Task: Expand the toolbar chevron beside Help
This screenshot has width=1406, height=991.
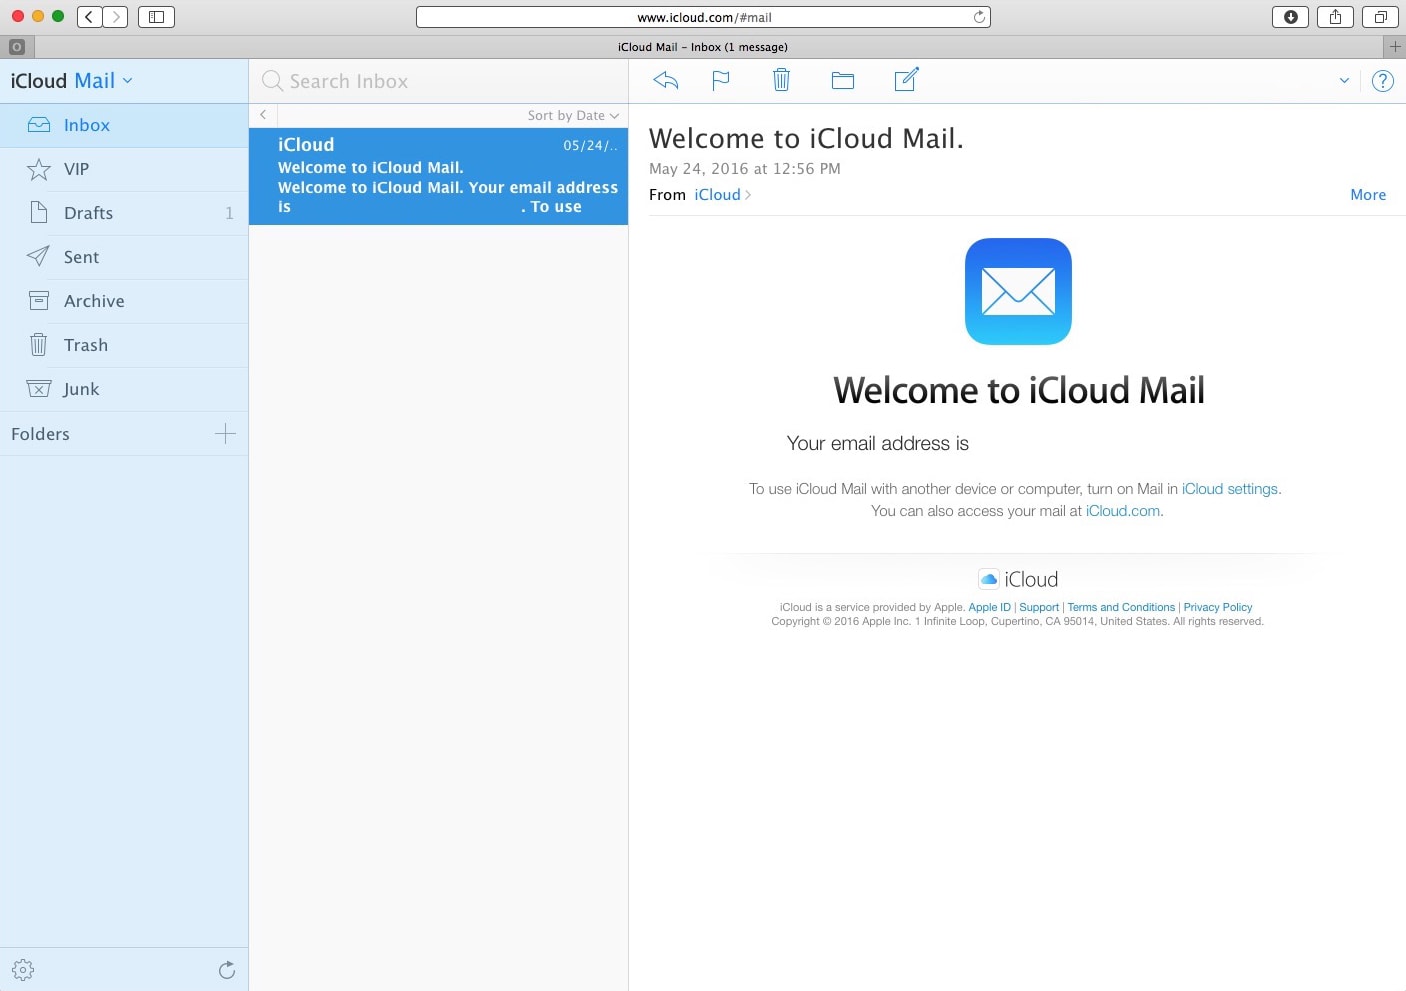Action: pos(1344,81)
